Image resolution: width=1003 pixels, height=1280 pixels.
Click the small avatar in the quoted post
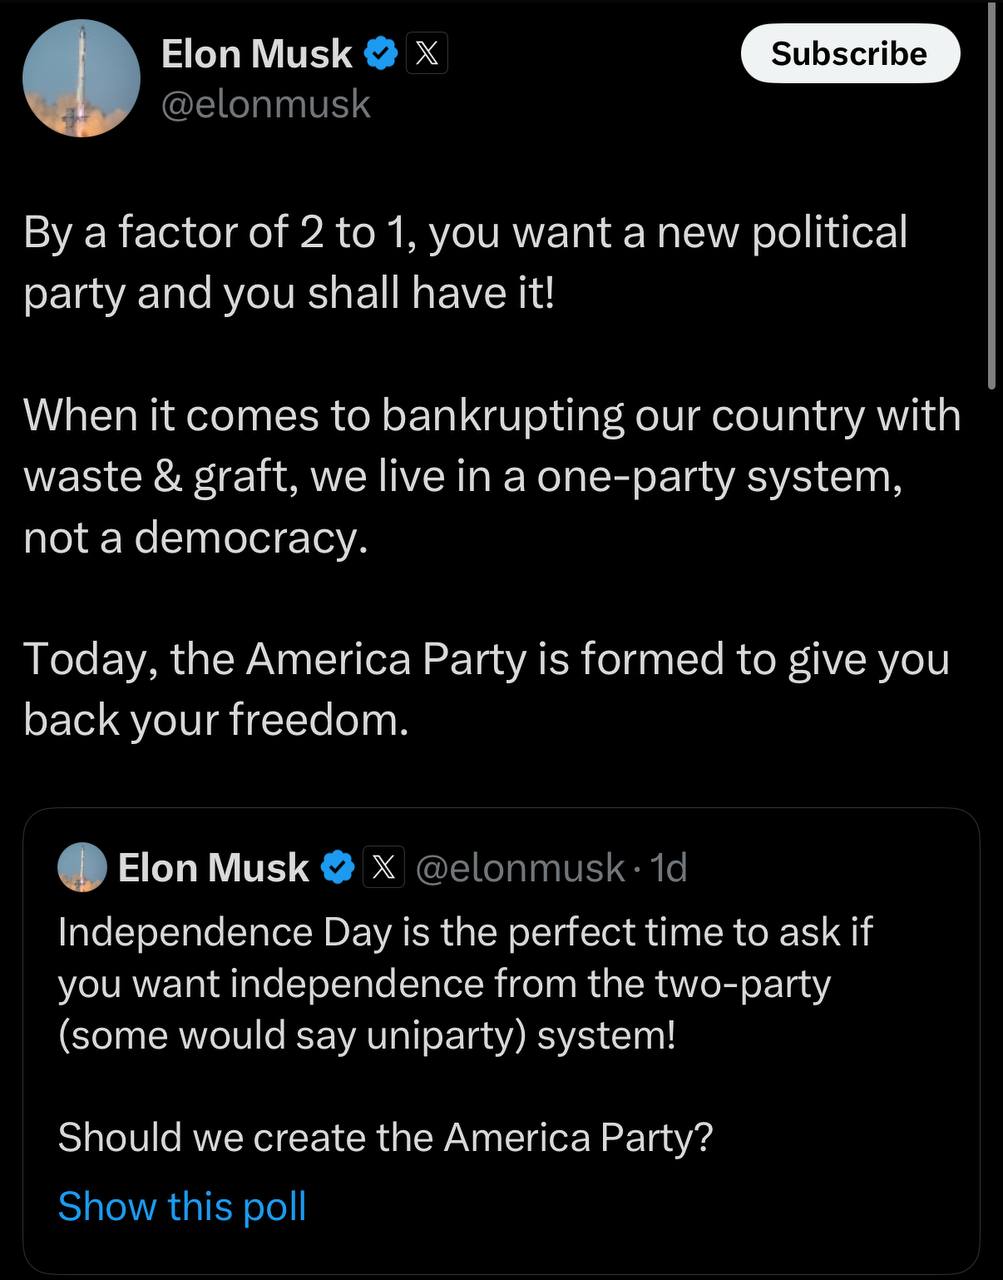82,867
